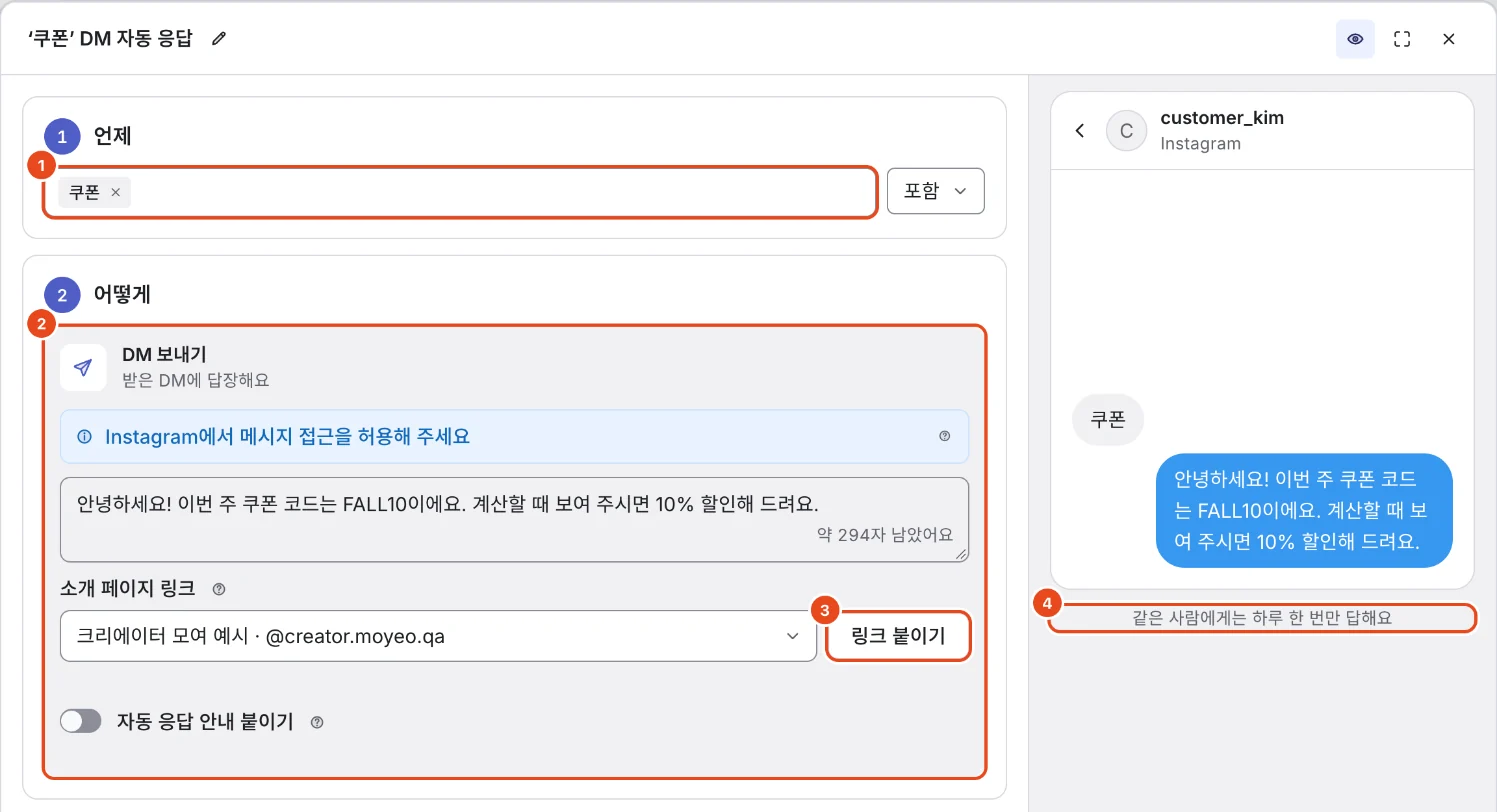Remove the 쿠폰 keyword chip
Image resolution: width=1497 pixels, height=812 pixels.
(116, 193)
